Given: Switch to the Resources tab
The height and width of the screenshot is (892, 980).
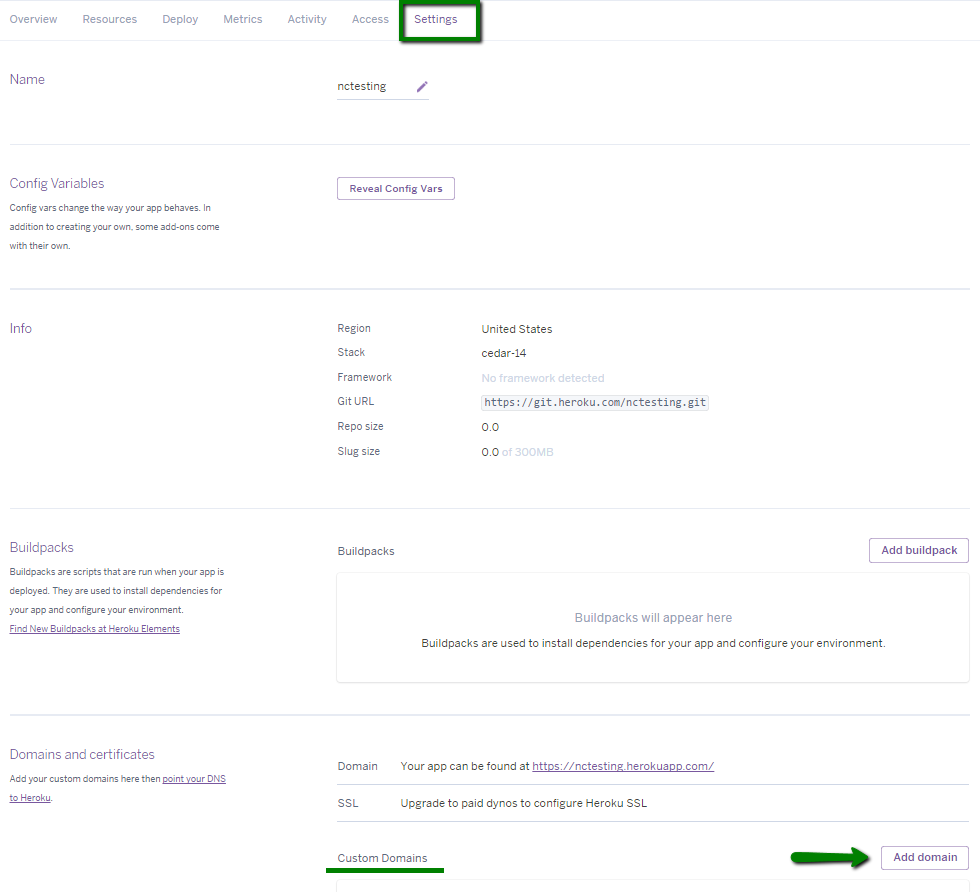Looking at the screenshot, I should pyautogui.click(x=109, y=19).
